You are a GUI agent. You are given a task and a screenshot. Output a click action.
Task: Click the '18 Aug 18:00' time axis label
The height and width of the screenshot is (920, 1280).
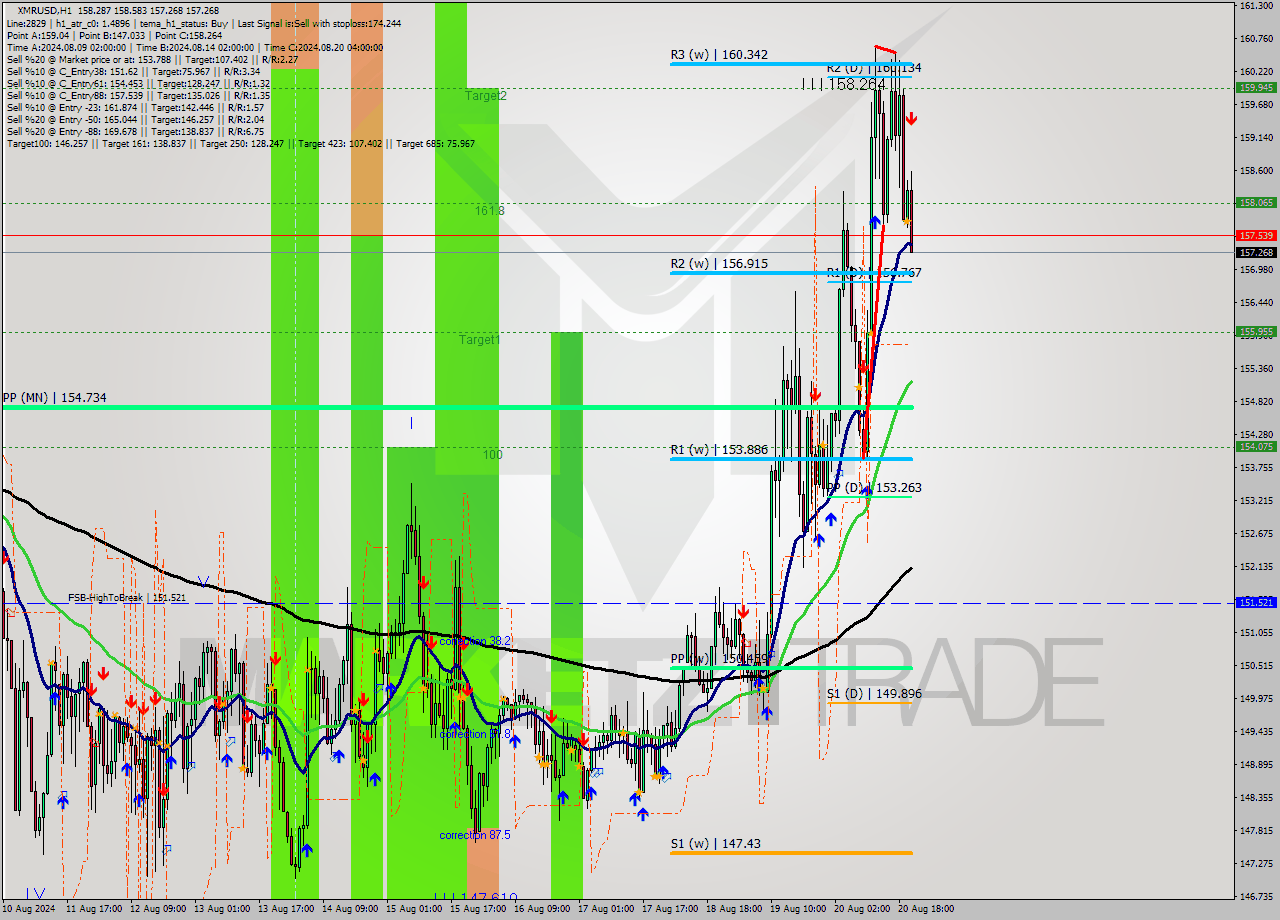tap(734, 909)
